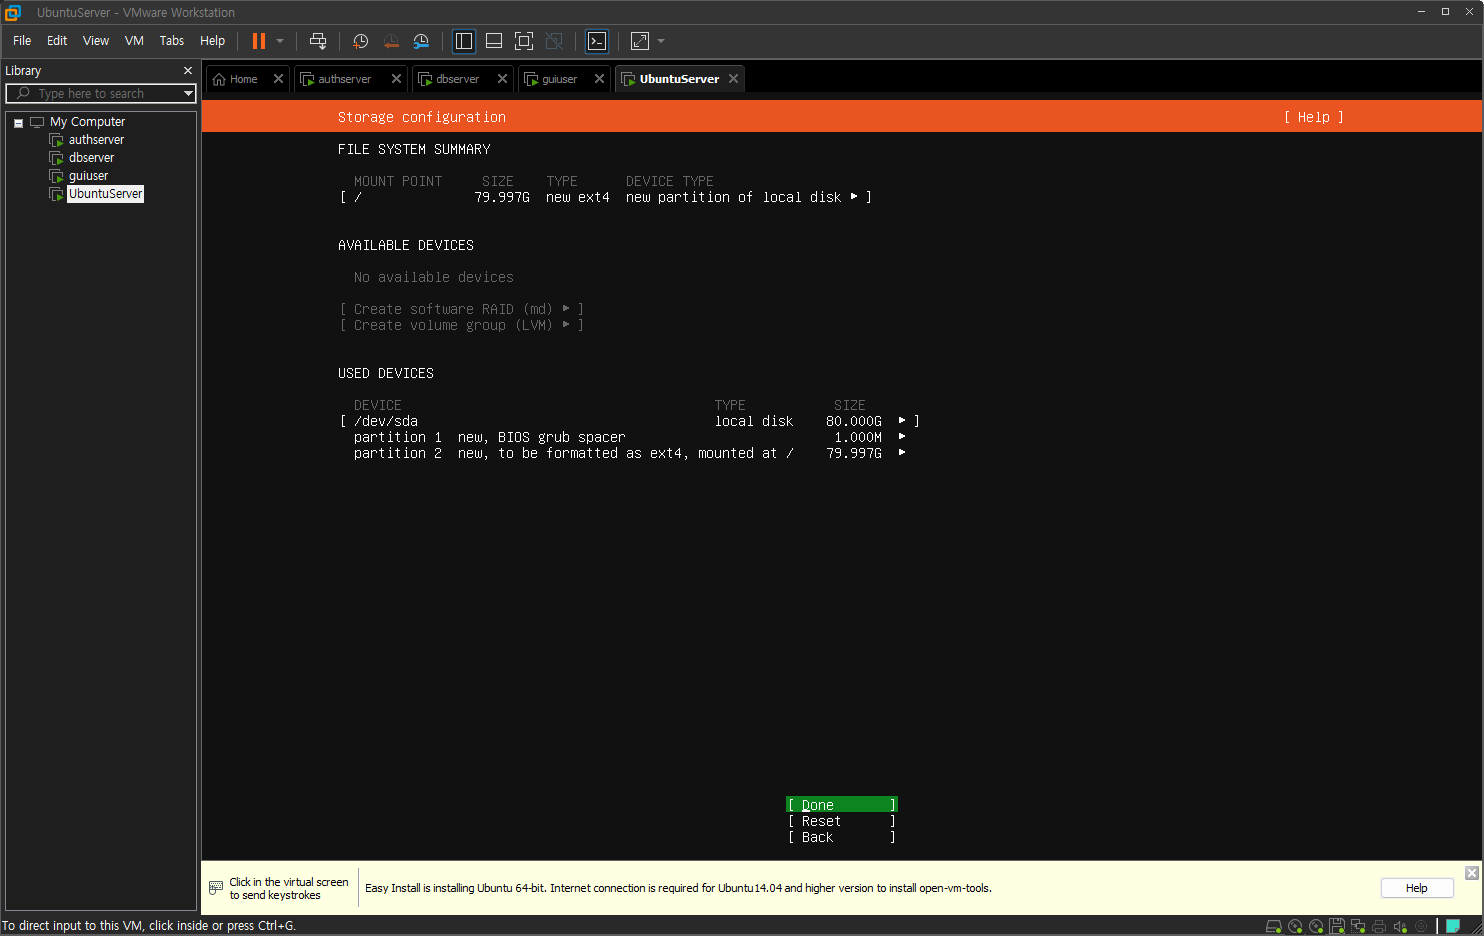Open the Help menu in menu bar
The width and height of the screenshot is (1484, 936).
point(212,41)
